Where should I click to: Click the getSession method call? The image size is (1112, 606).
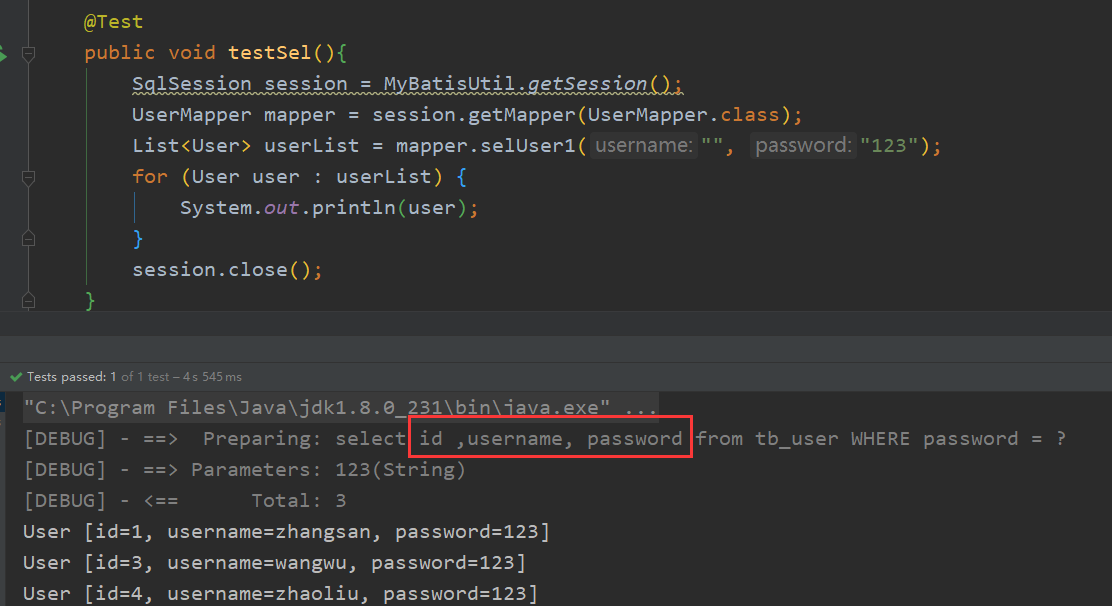point(587,84)
